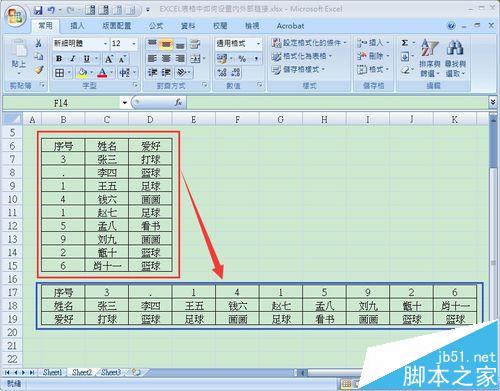Click the Cut scissors icon
Image resolution: width=500 pixels, height=391 pixels.
pos(38,43)
